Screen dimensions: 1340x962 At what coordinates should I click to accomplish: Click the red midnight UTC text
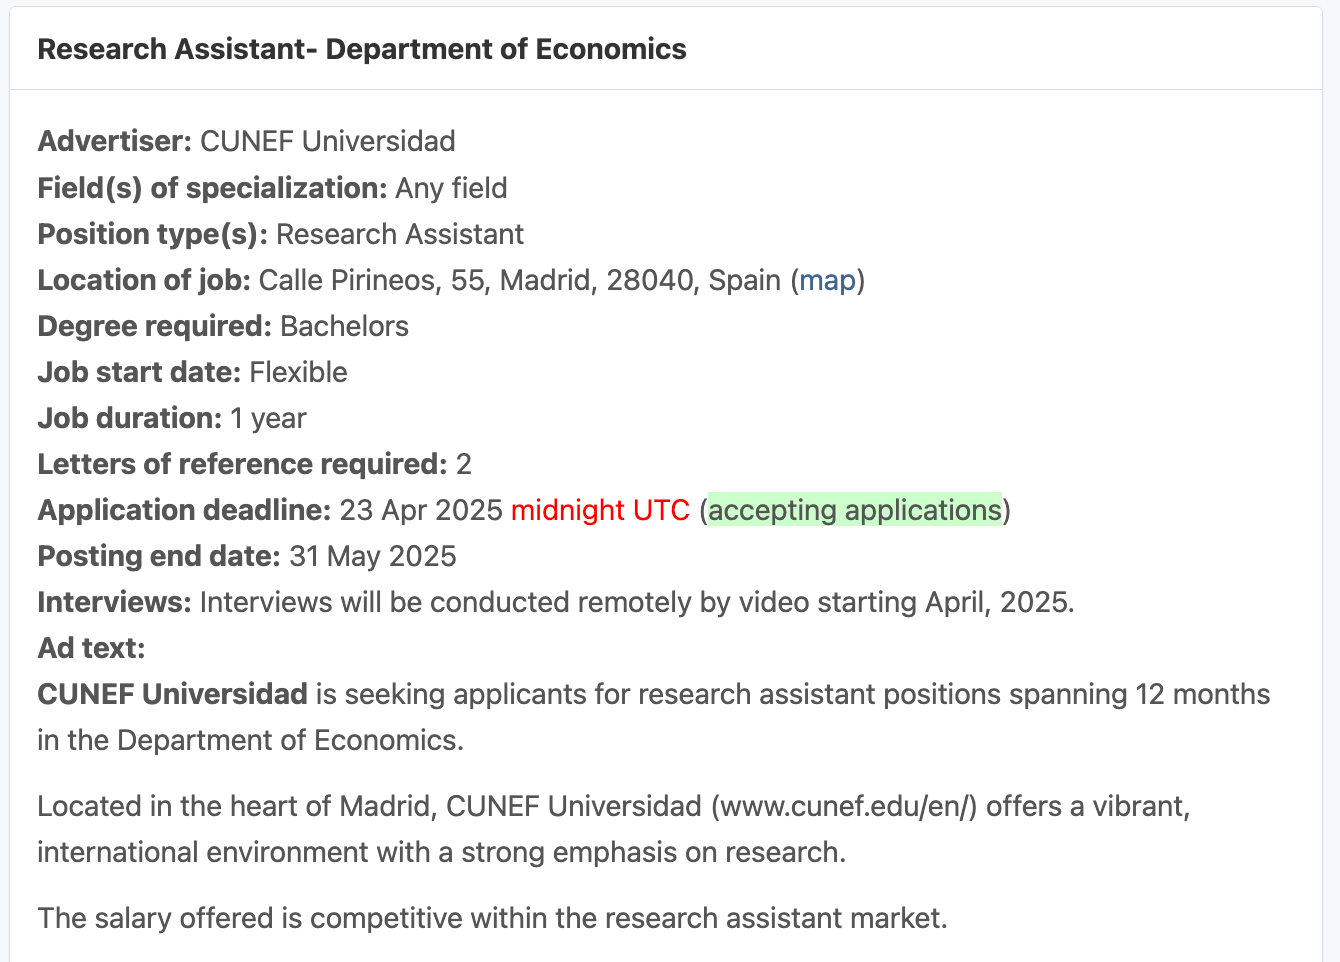[600, 510]
